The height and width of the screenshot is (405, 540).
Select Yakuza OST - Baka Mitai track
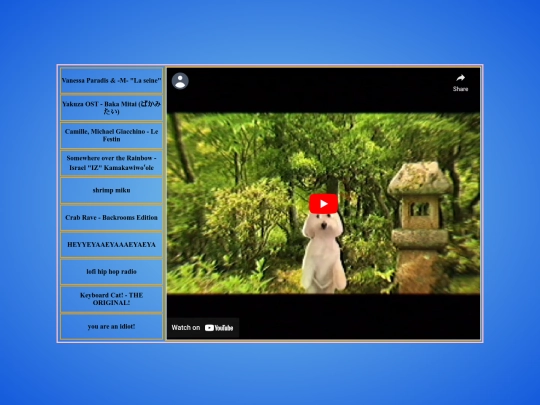click(x=112, y=108)
